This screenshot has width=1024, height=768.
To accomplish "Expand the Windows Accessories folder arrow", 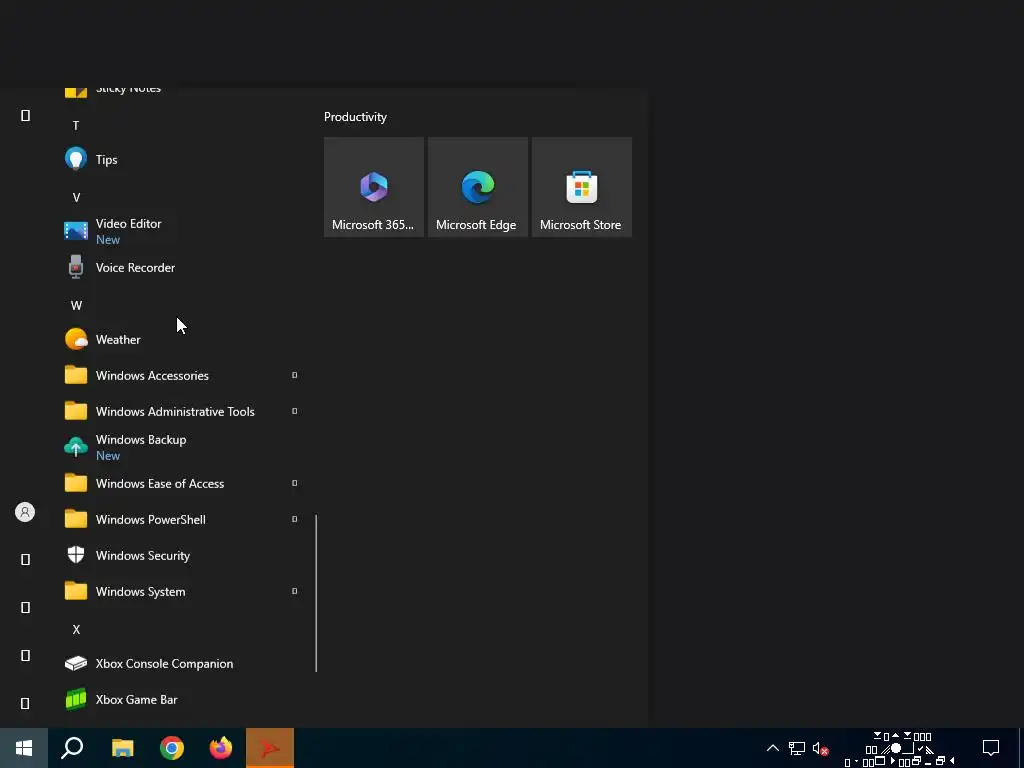I will tap(295, 375).
